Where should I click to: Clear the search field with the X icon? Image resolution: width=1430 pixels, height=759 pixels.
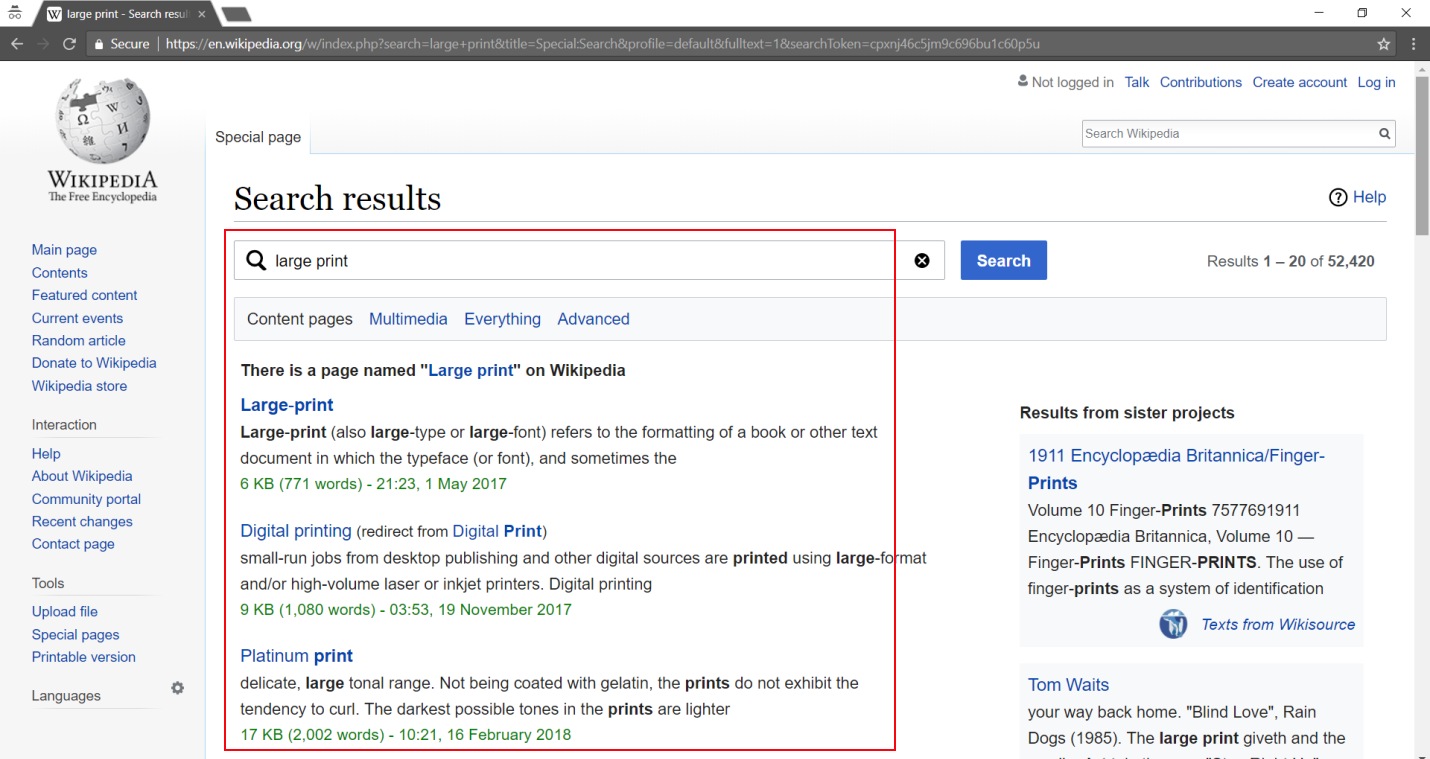coord(922,261)
